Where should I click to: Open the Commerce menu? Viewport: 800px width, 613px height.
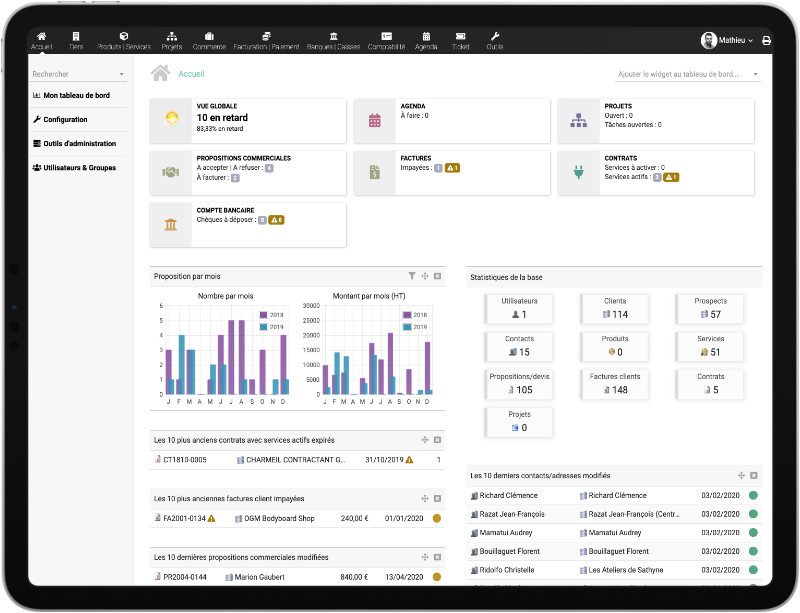(209, 41)
